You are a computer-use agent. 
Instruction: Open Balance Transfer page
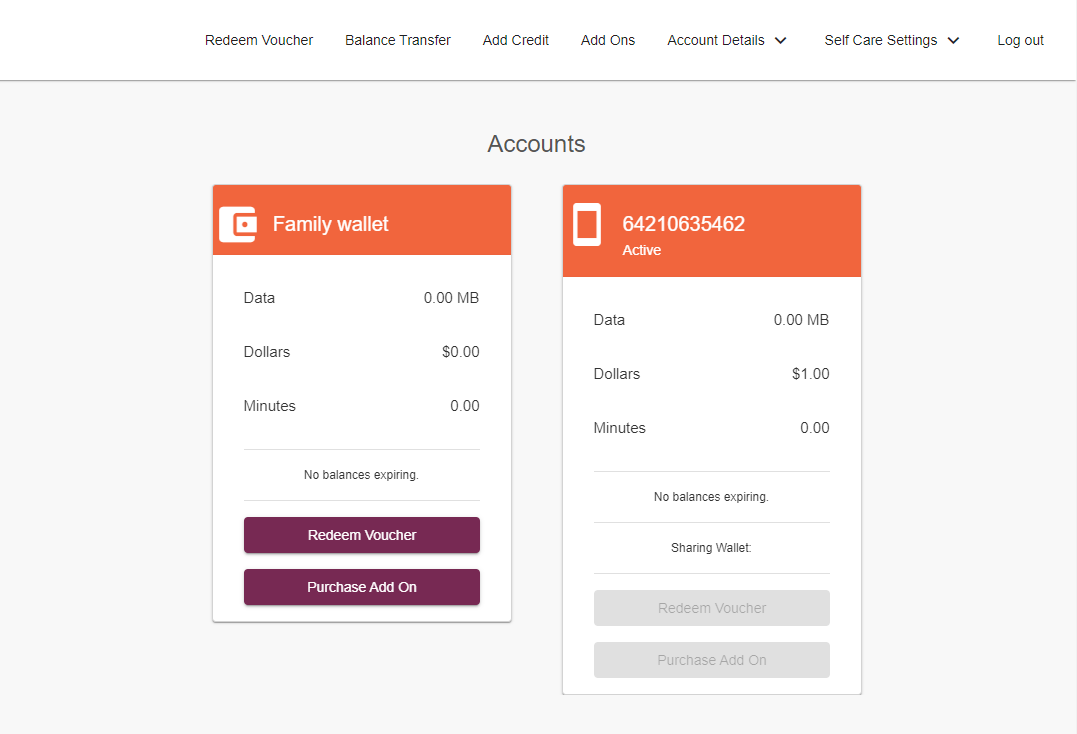[x=398, y=41]
